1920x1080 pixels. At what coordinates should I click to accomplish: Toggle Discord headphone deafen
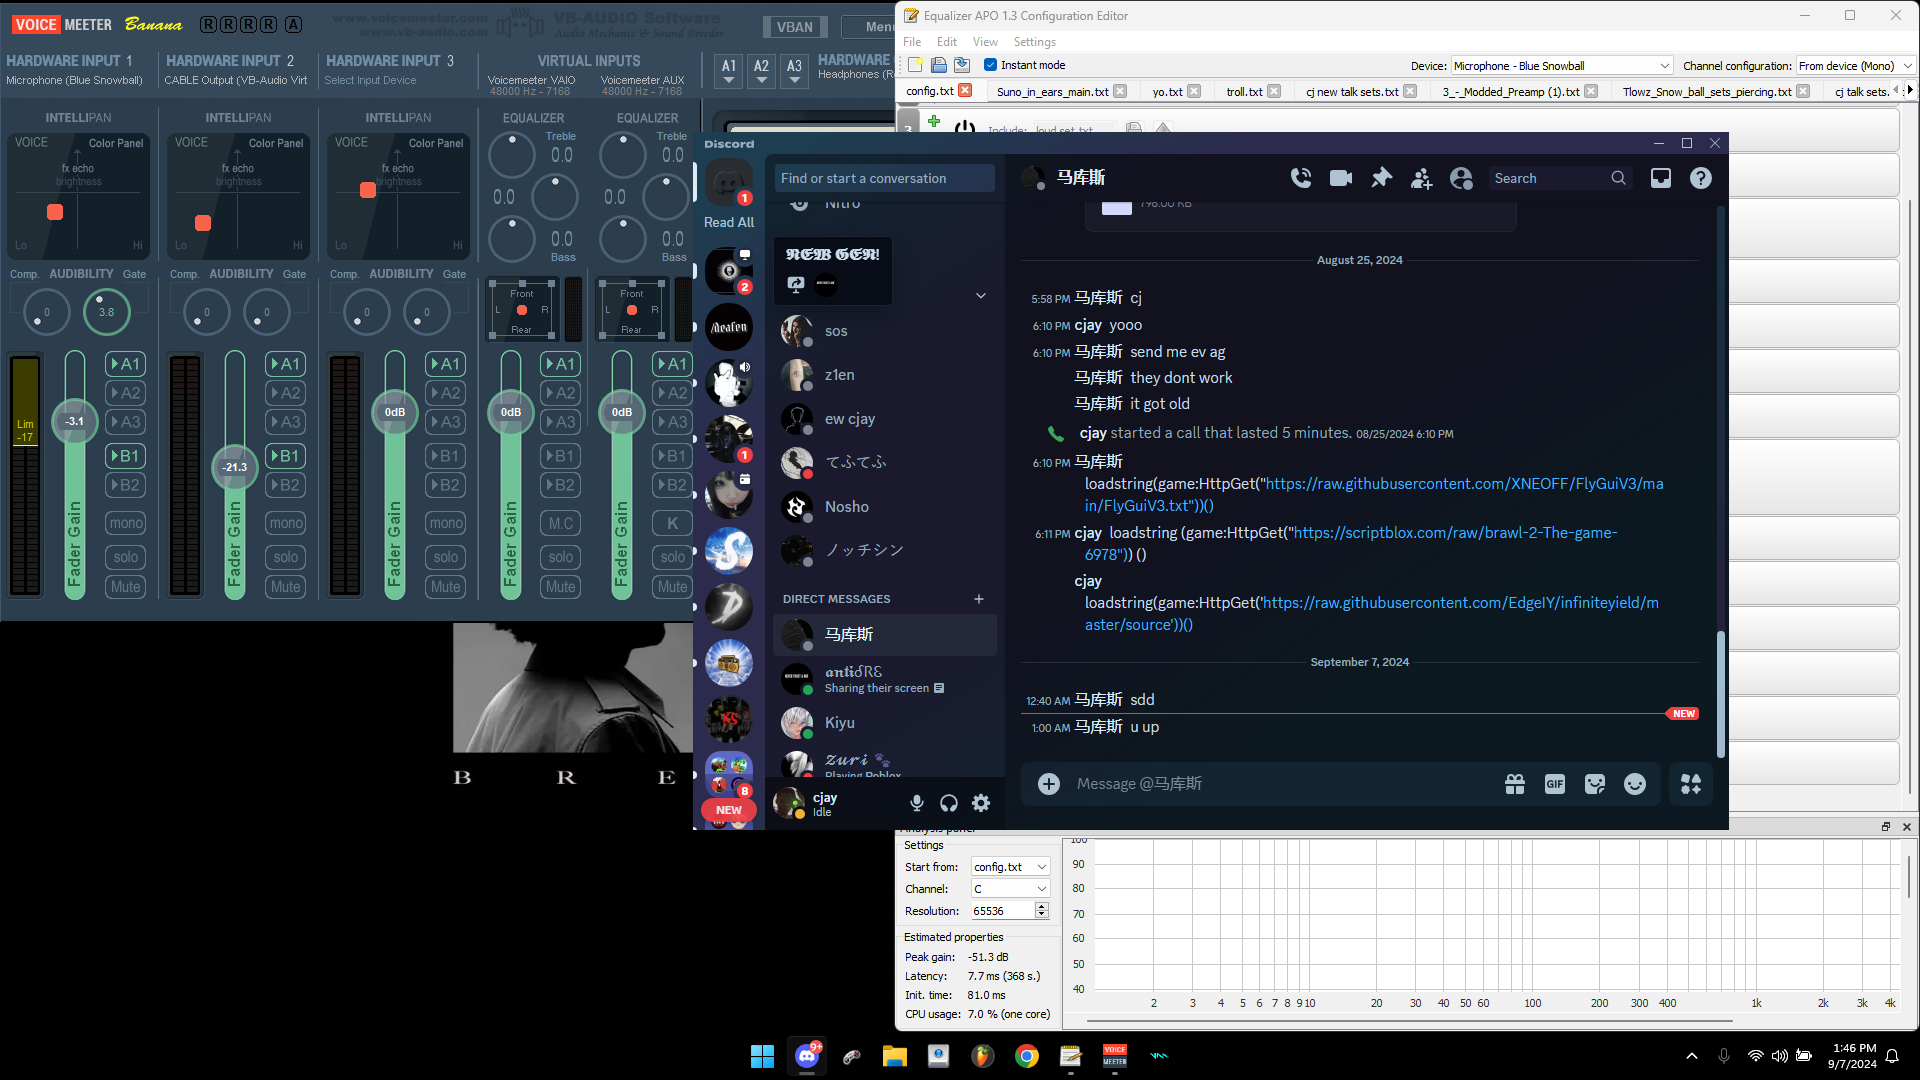point(949,803)
